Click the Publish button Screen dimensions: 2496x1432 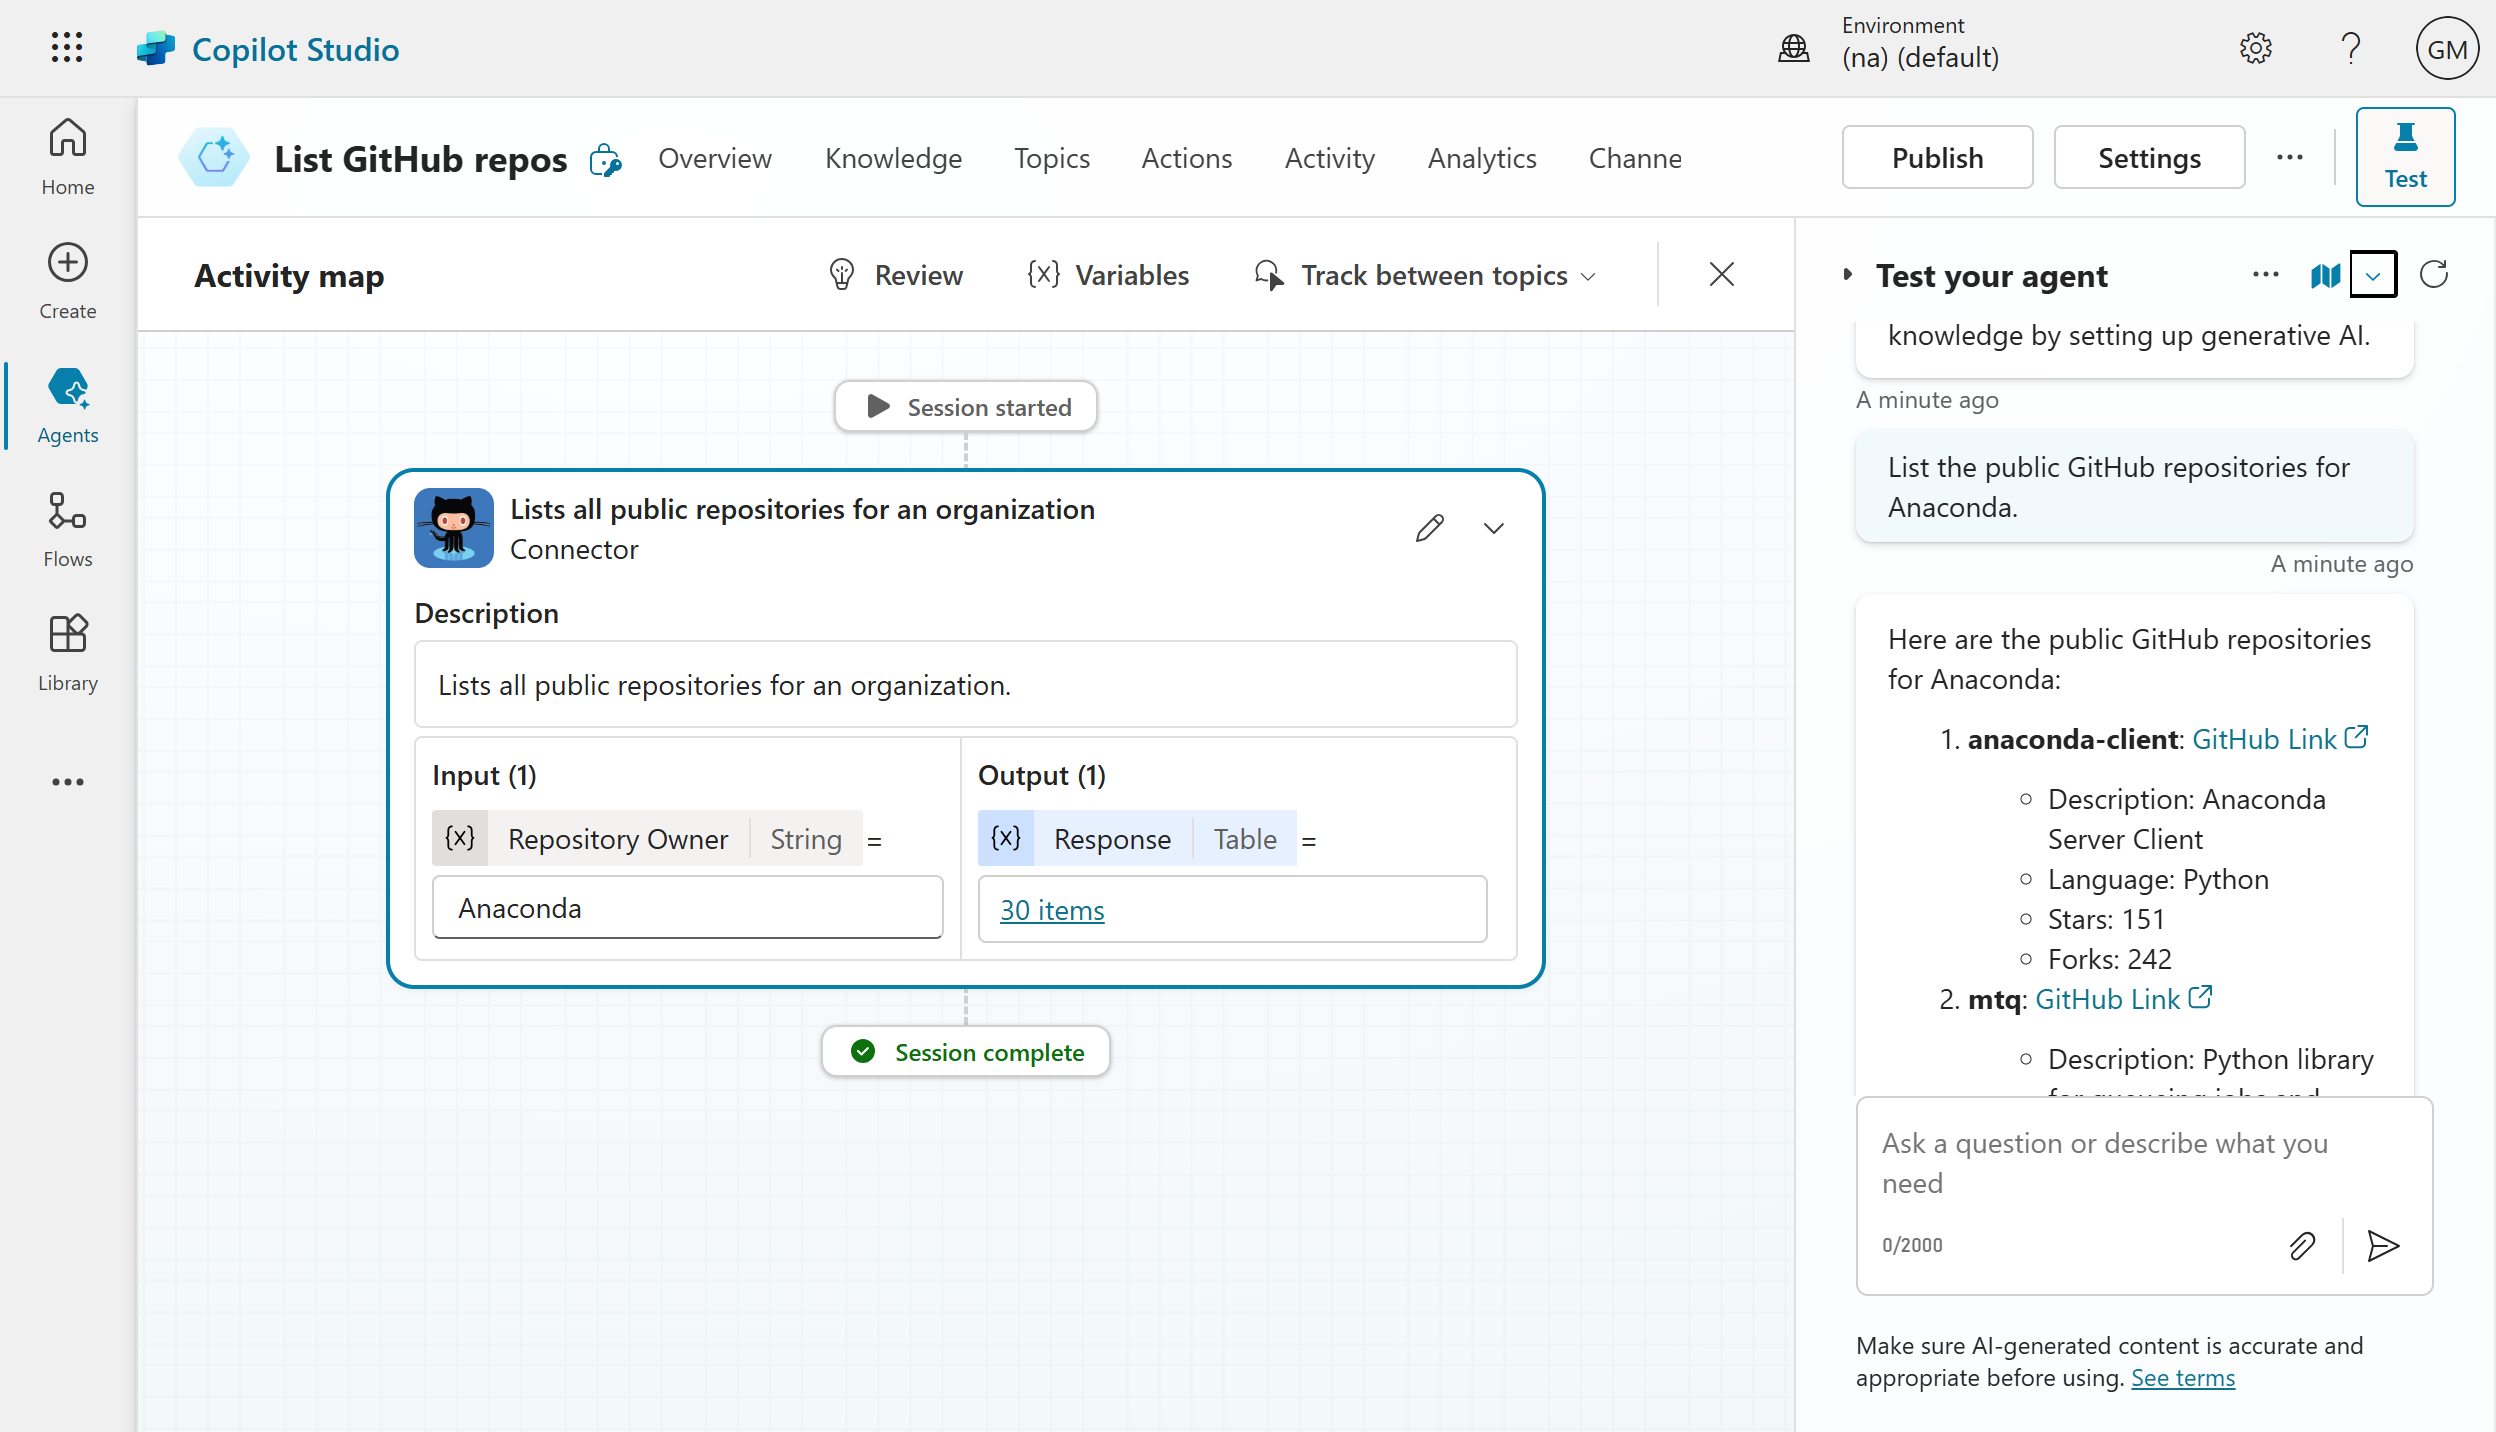click(x=1936, y=158)
